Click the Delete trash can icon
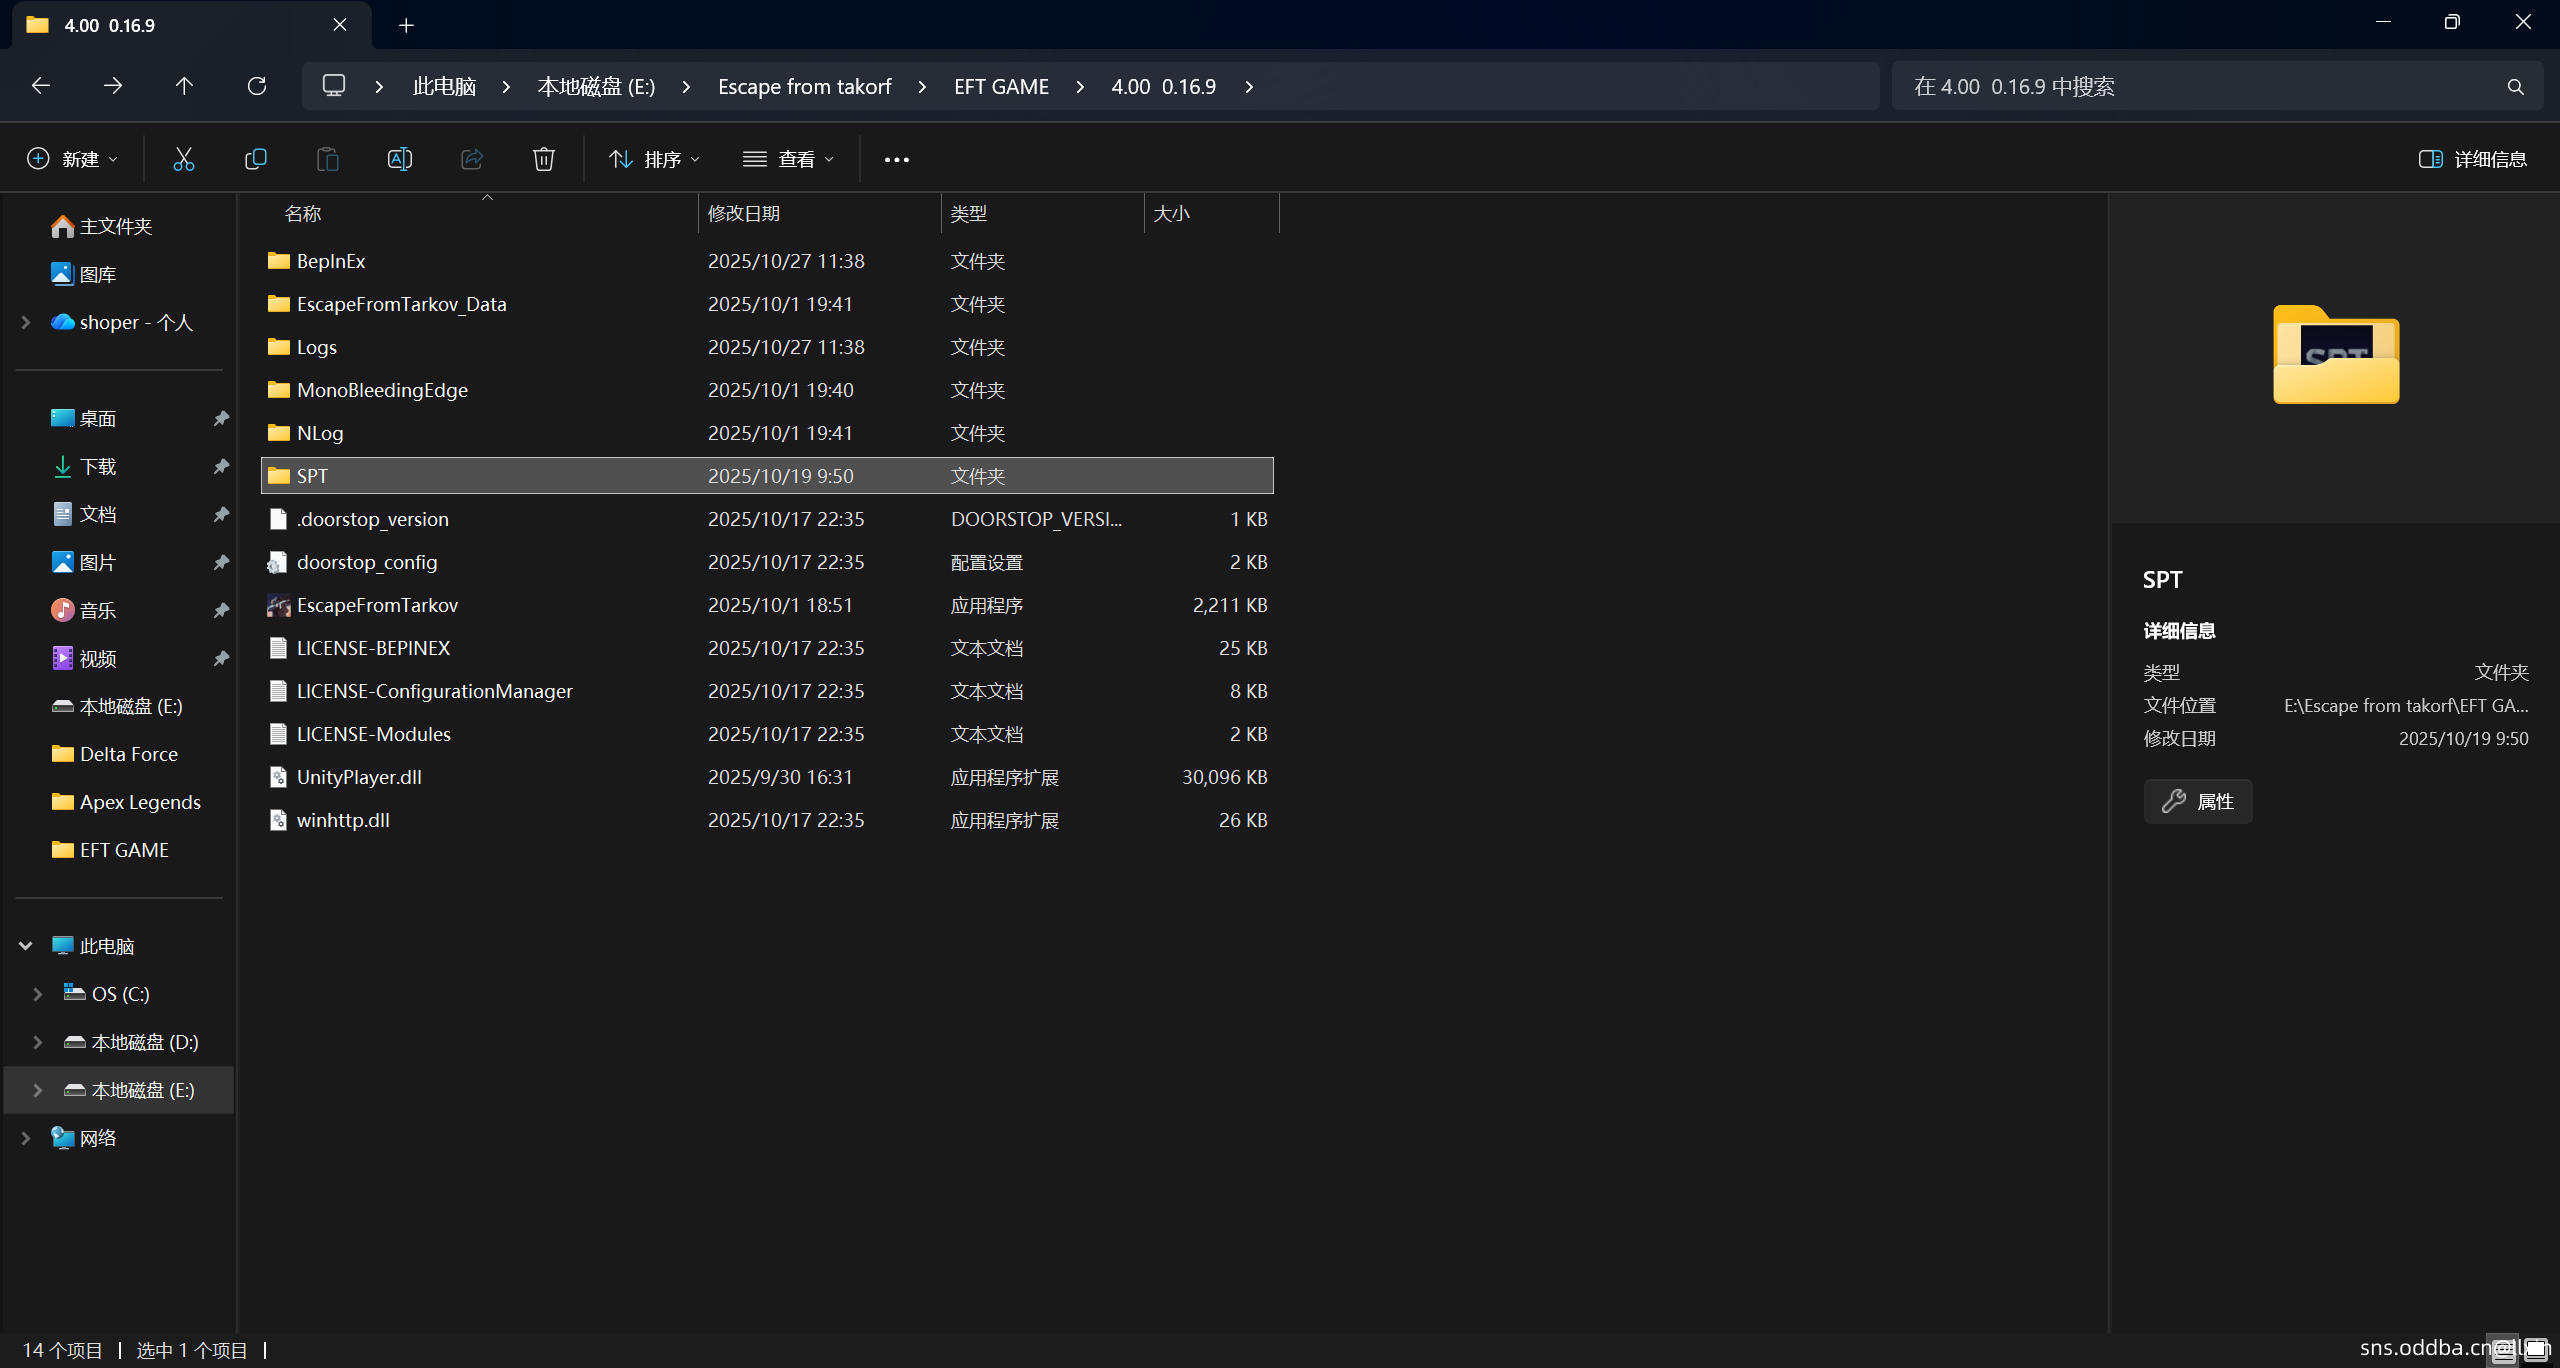2560x1368 pixels. [543, 159]
